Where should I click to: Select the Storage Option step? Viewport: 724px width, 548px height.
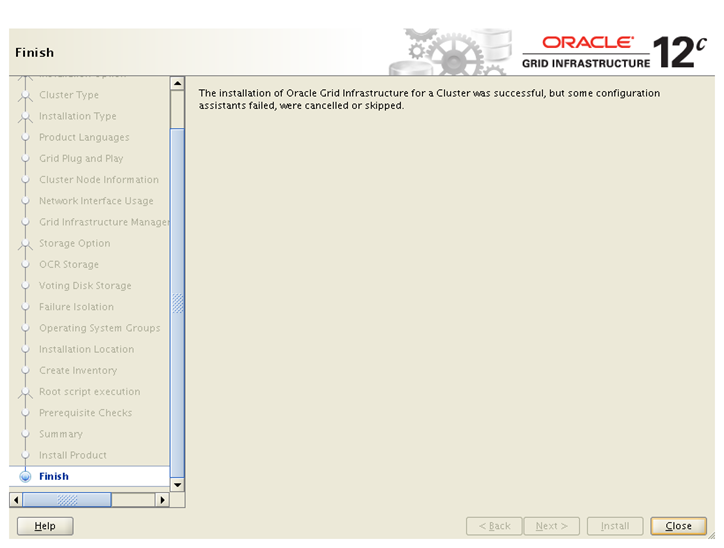pos(74,243)
